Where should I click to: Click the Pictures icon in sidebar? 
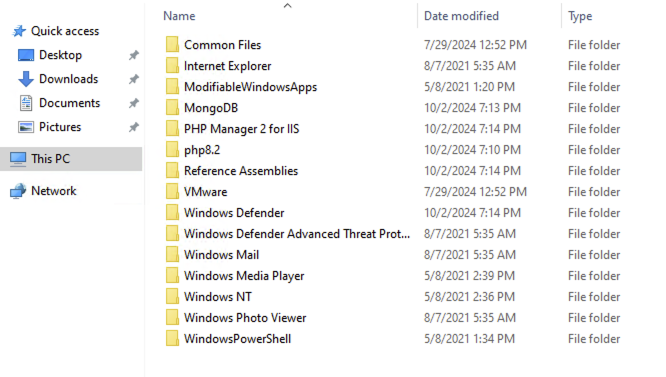tap(26, 127)
